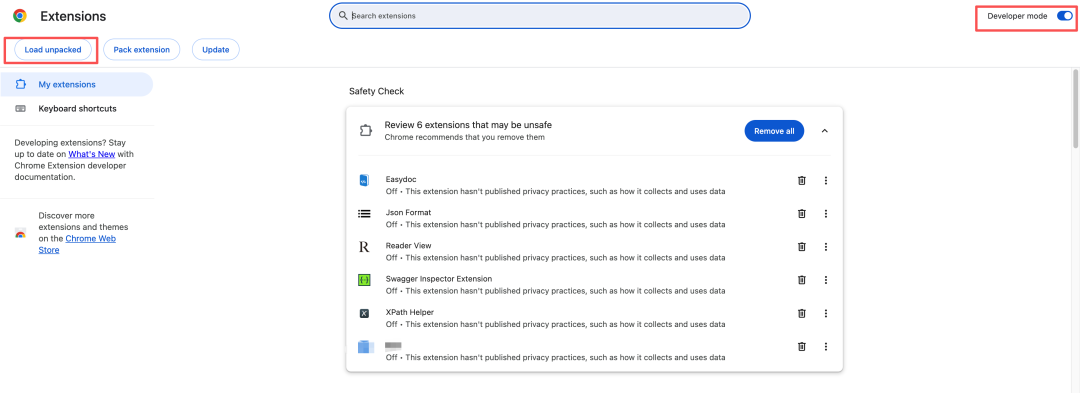This screenshot has width=1080, height=393.
Task: Open more options for Swagger Inspector Extension
Action: pyautogui.click(x=825, y=279)
